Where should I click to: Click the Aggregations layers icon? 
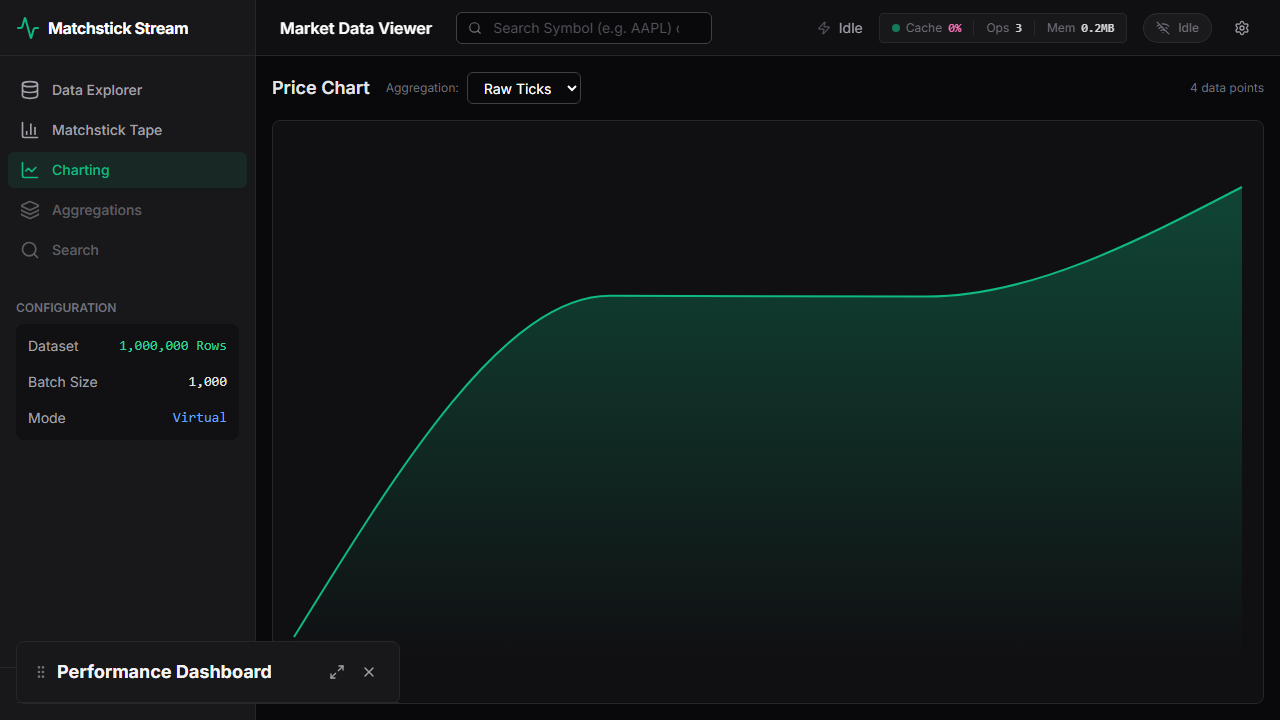[30, 210]
